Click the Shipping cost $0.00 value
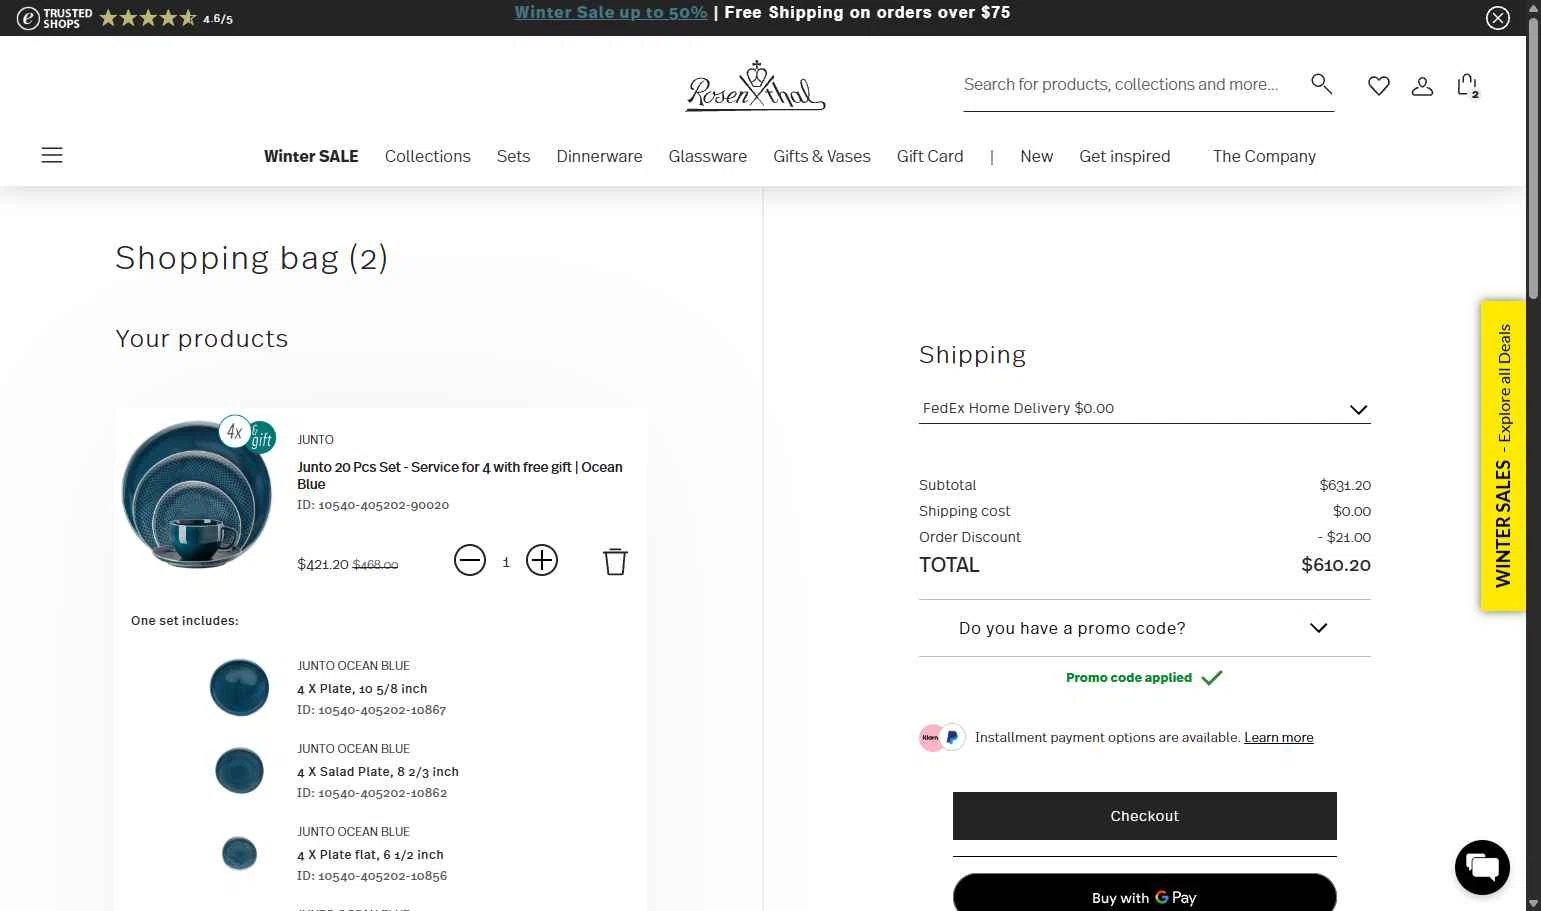 click(x=1351, y=511)
